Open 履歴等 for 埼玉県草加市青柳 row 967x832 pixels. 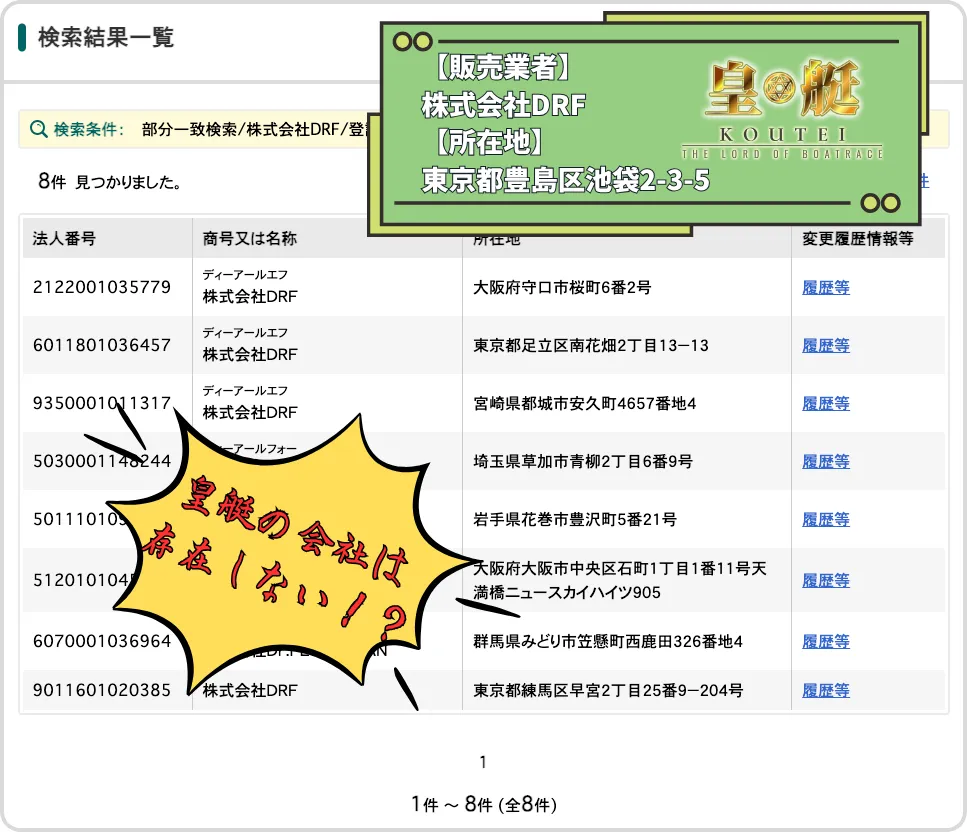[x=825, y=462]
